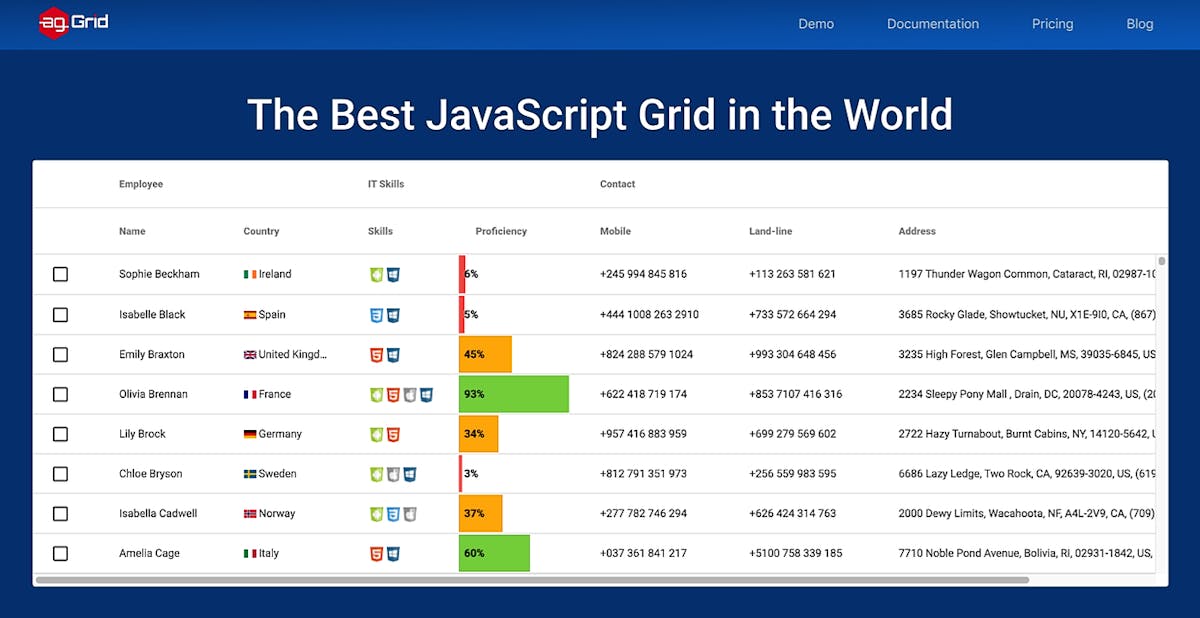Open the Demo menu item
Viewport: 1200px width, 618px height.
click(x=816, y=23)
